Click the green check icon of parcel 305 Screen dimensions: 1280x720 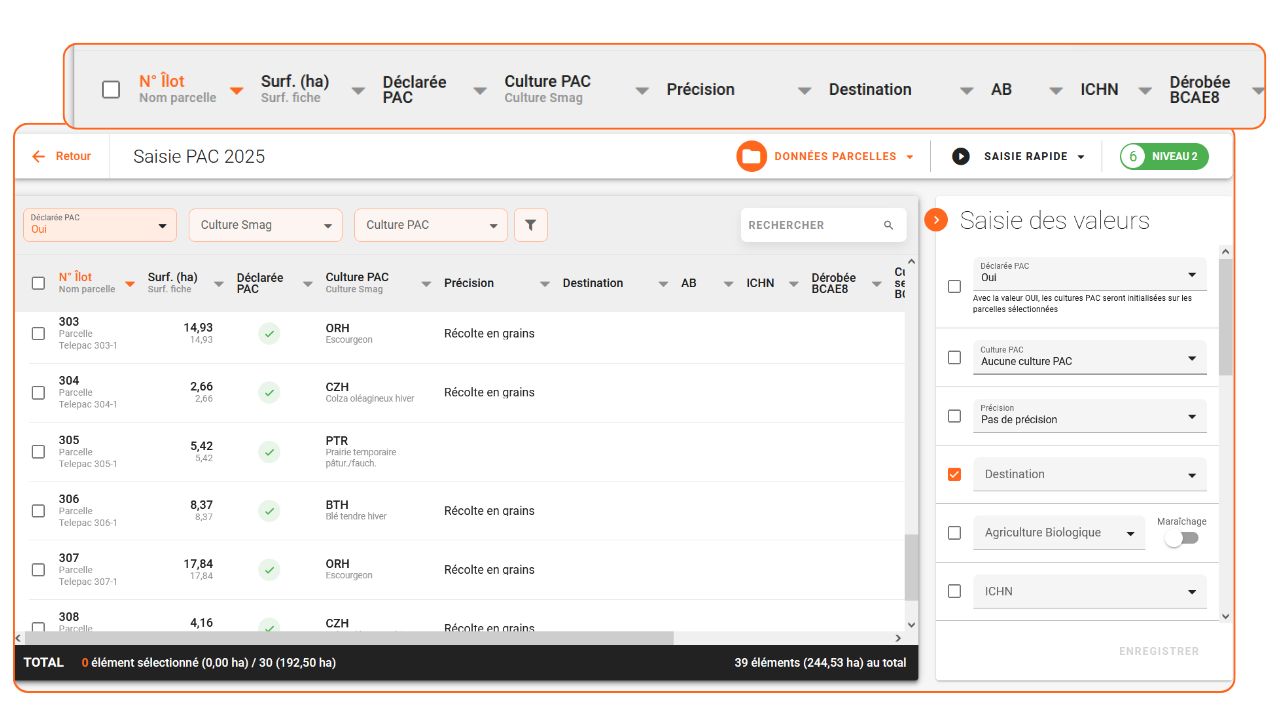pos(269,452)
